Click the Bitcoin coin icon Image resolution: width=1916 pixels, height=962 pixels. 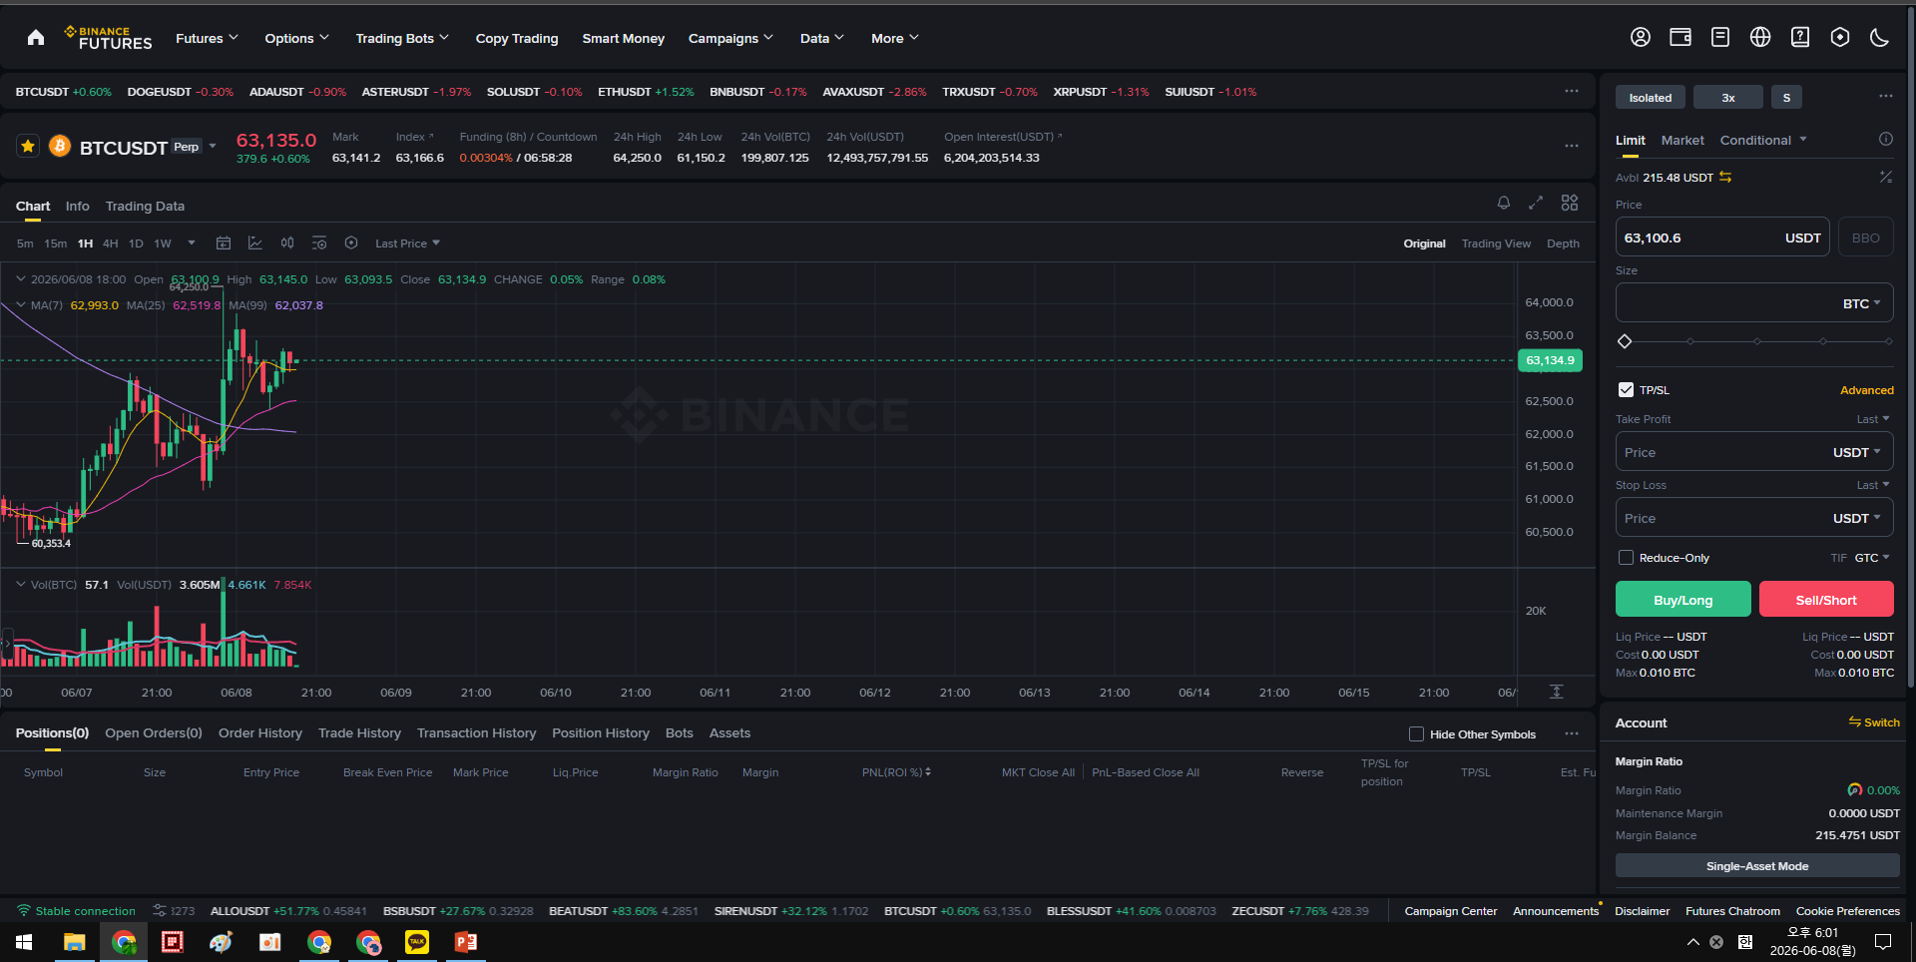(x=60, y=147)
